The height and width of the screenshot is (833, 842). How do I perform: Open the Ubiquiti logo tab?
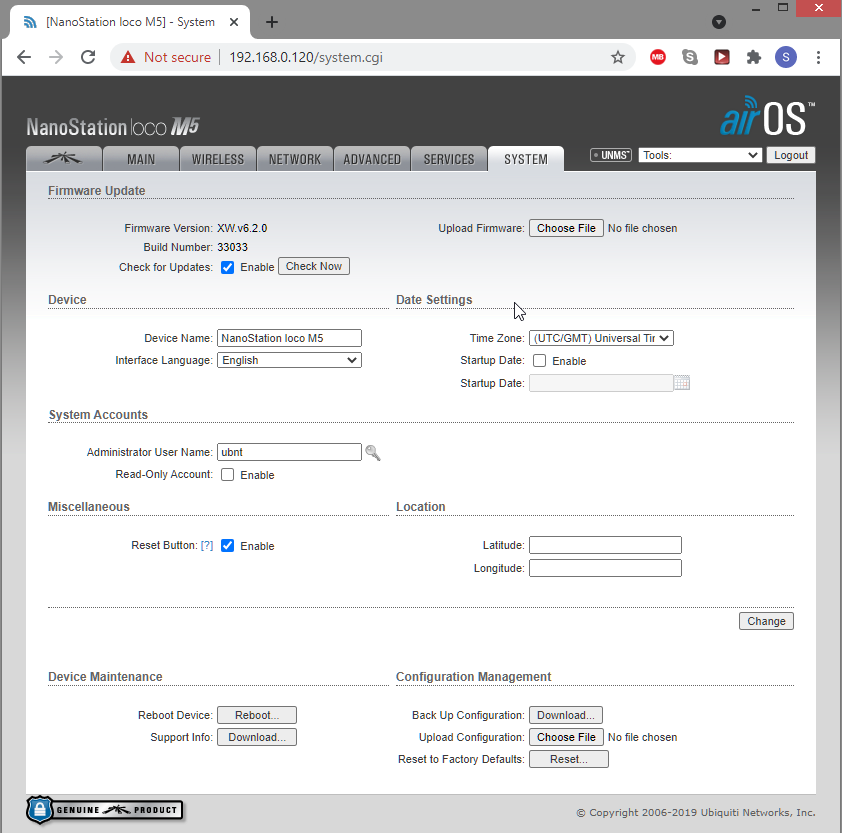[63, 159]
